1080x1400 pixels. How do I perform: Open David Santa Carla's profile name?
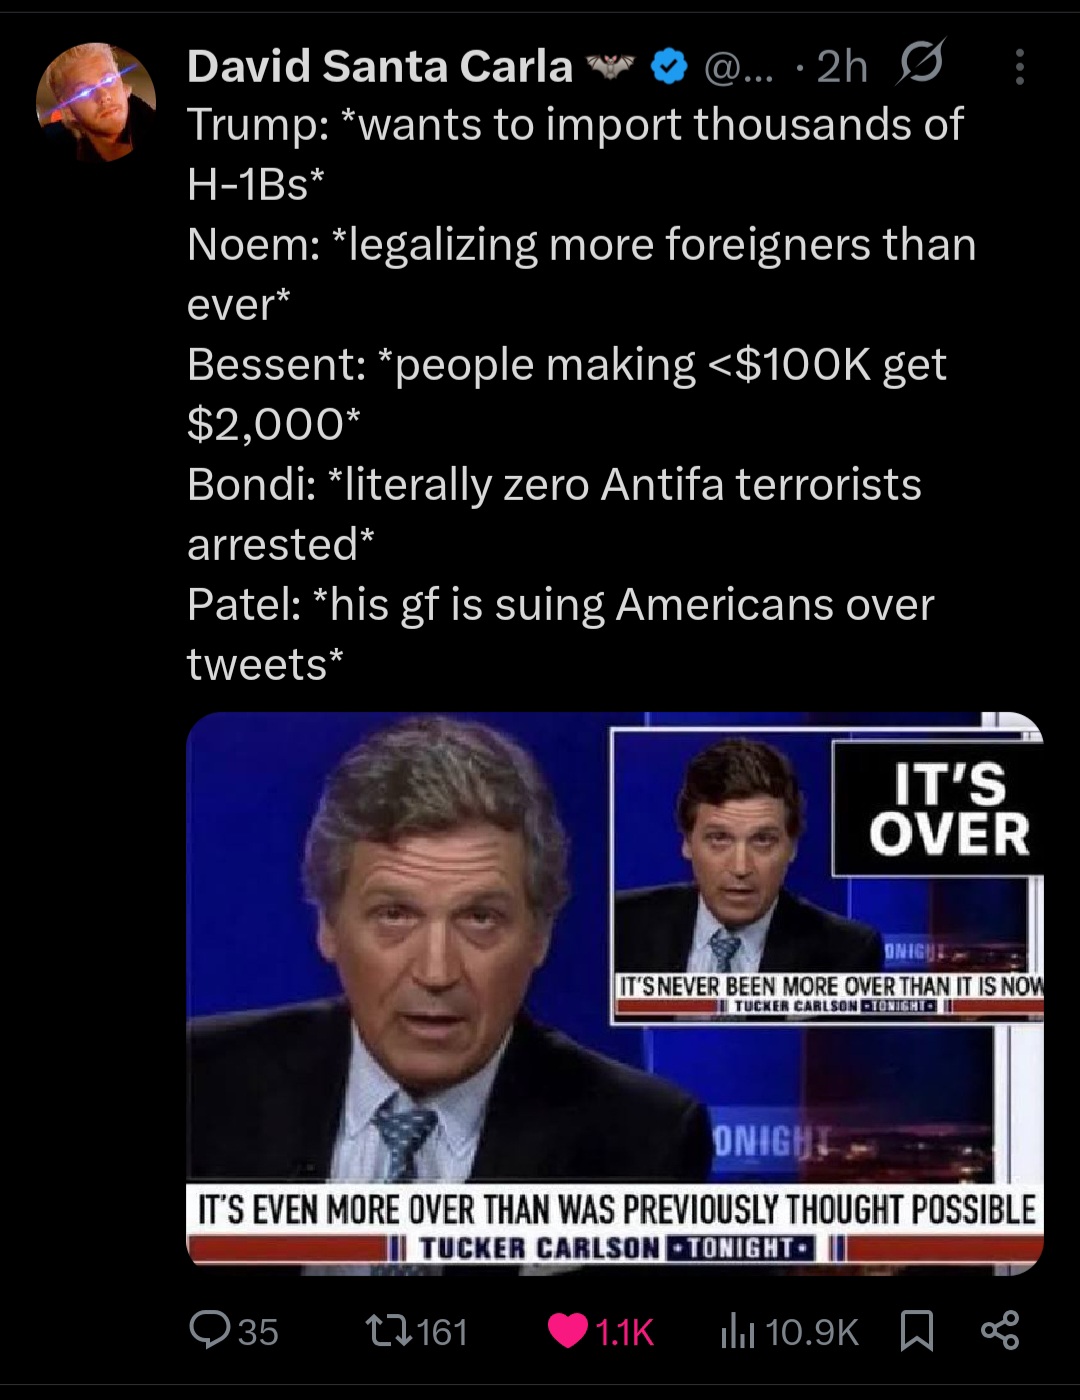(x=379, y=67)
